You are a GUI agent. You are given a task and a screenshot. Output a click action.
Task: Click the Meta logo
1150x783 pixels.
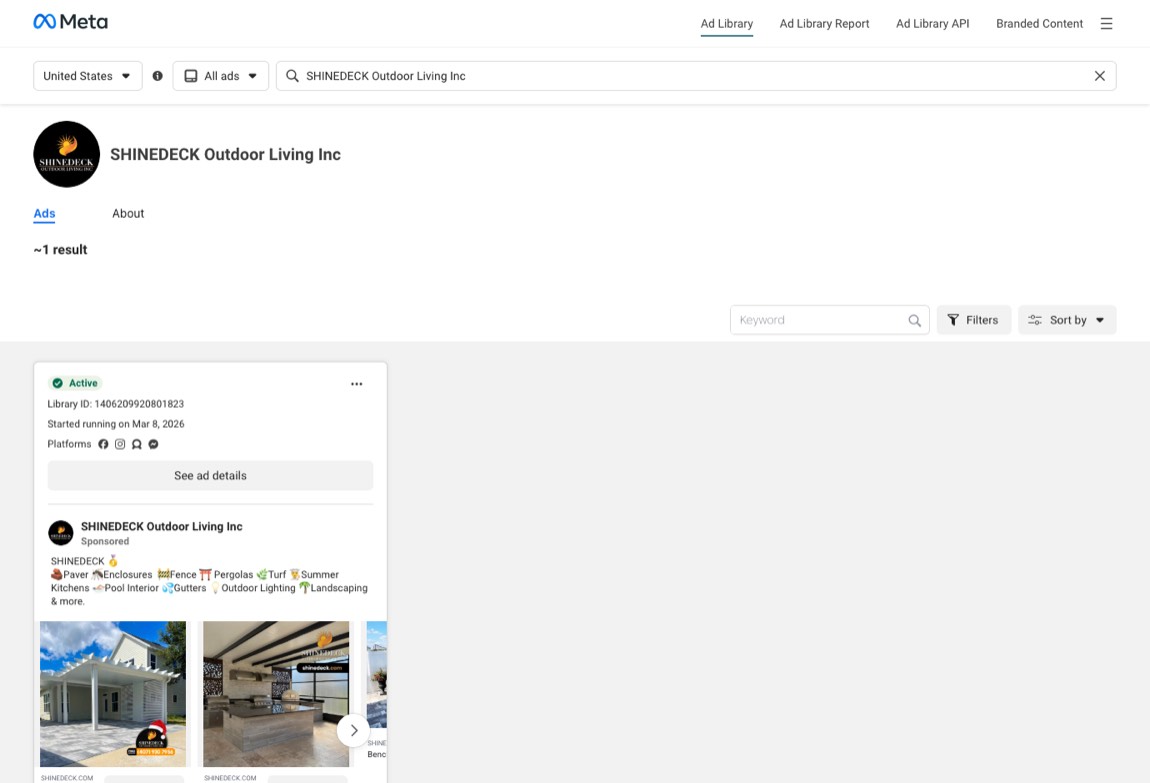[x=70, y=22]
